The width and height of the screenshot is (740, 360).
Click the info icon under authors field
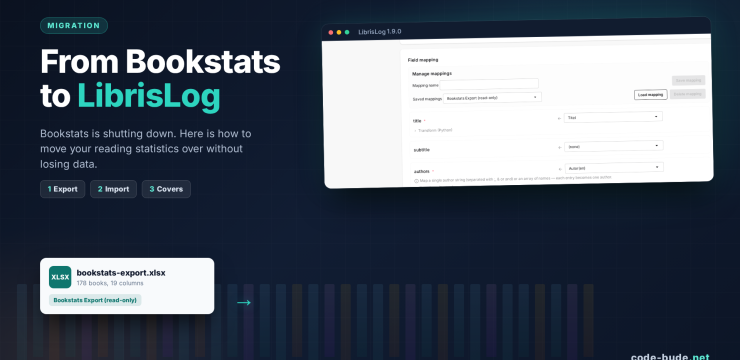(x=416, y=181)
